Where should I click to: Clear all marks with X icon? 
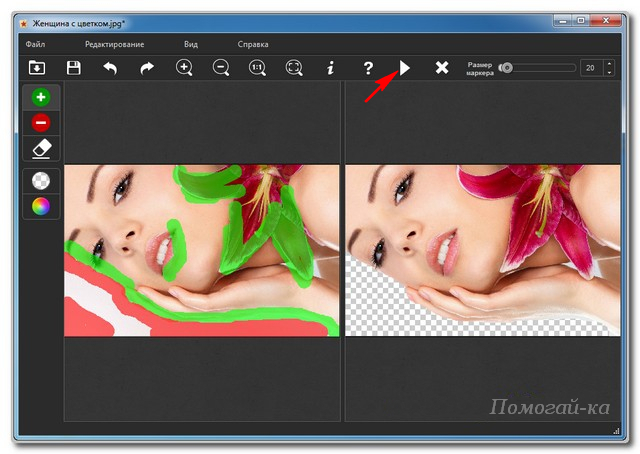pyautogui.click(x=442, y=67)
